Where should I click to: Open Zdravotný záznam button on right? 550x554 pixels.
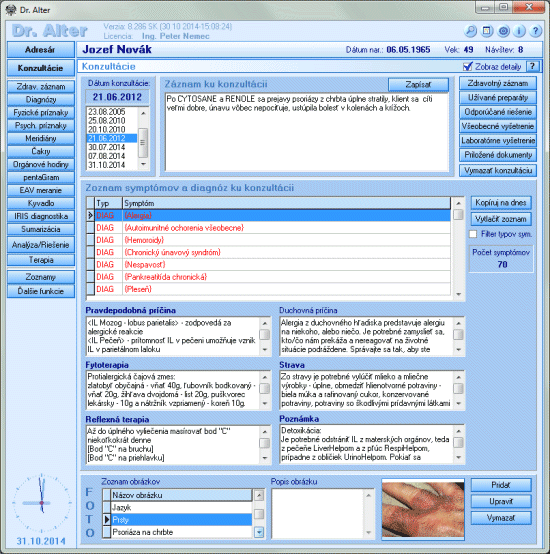(x=498, y=83)
